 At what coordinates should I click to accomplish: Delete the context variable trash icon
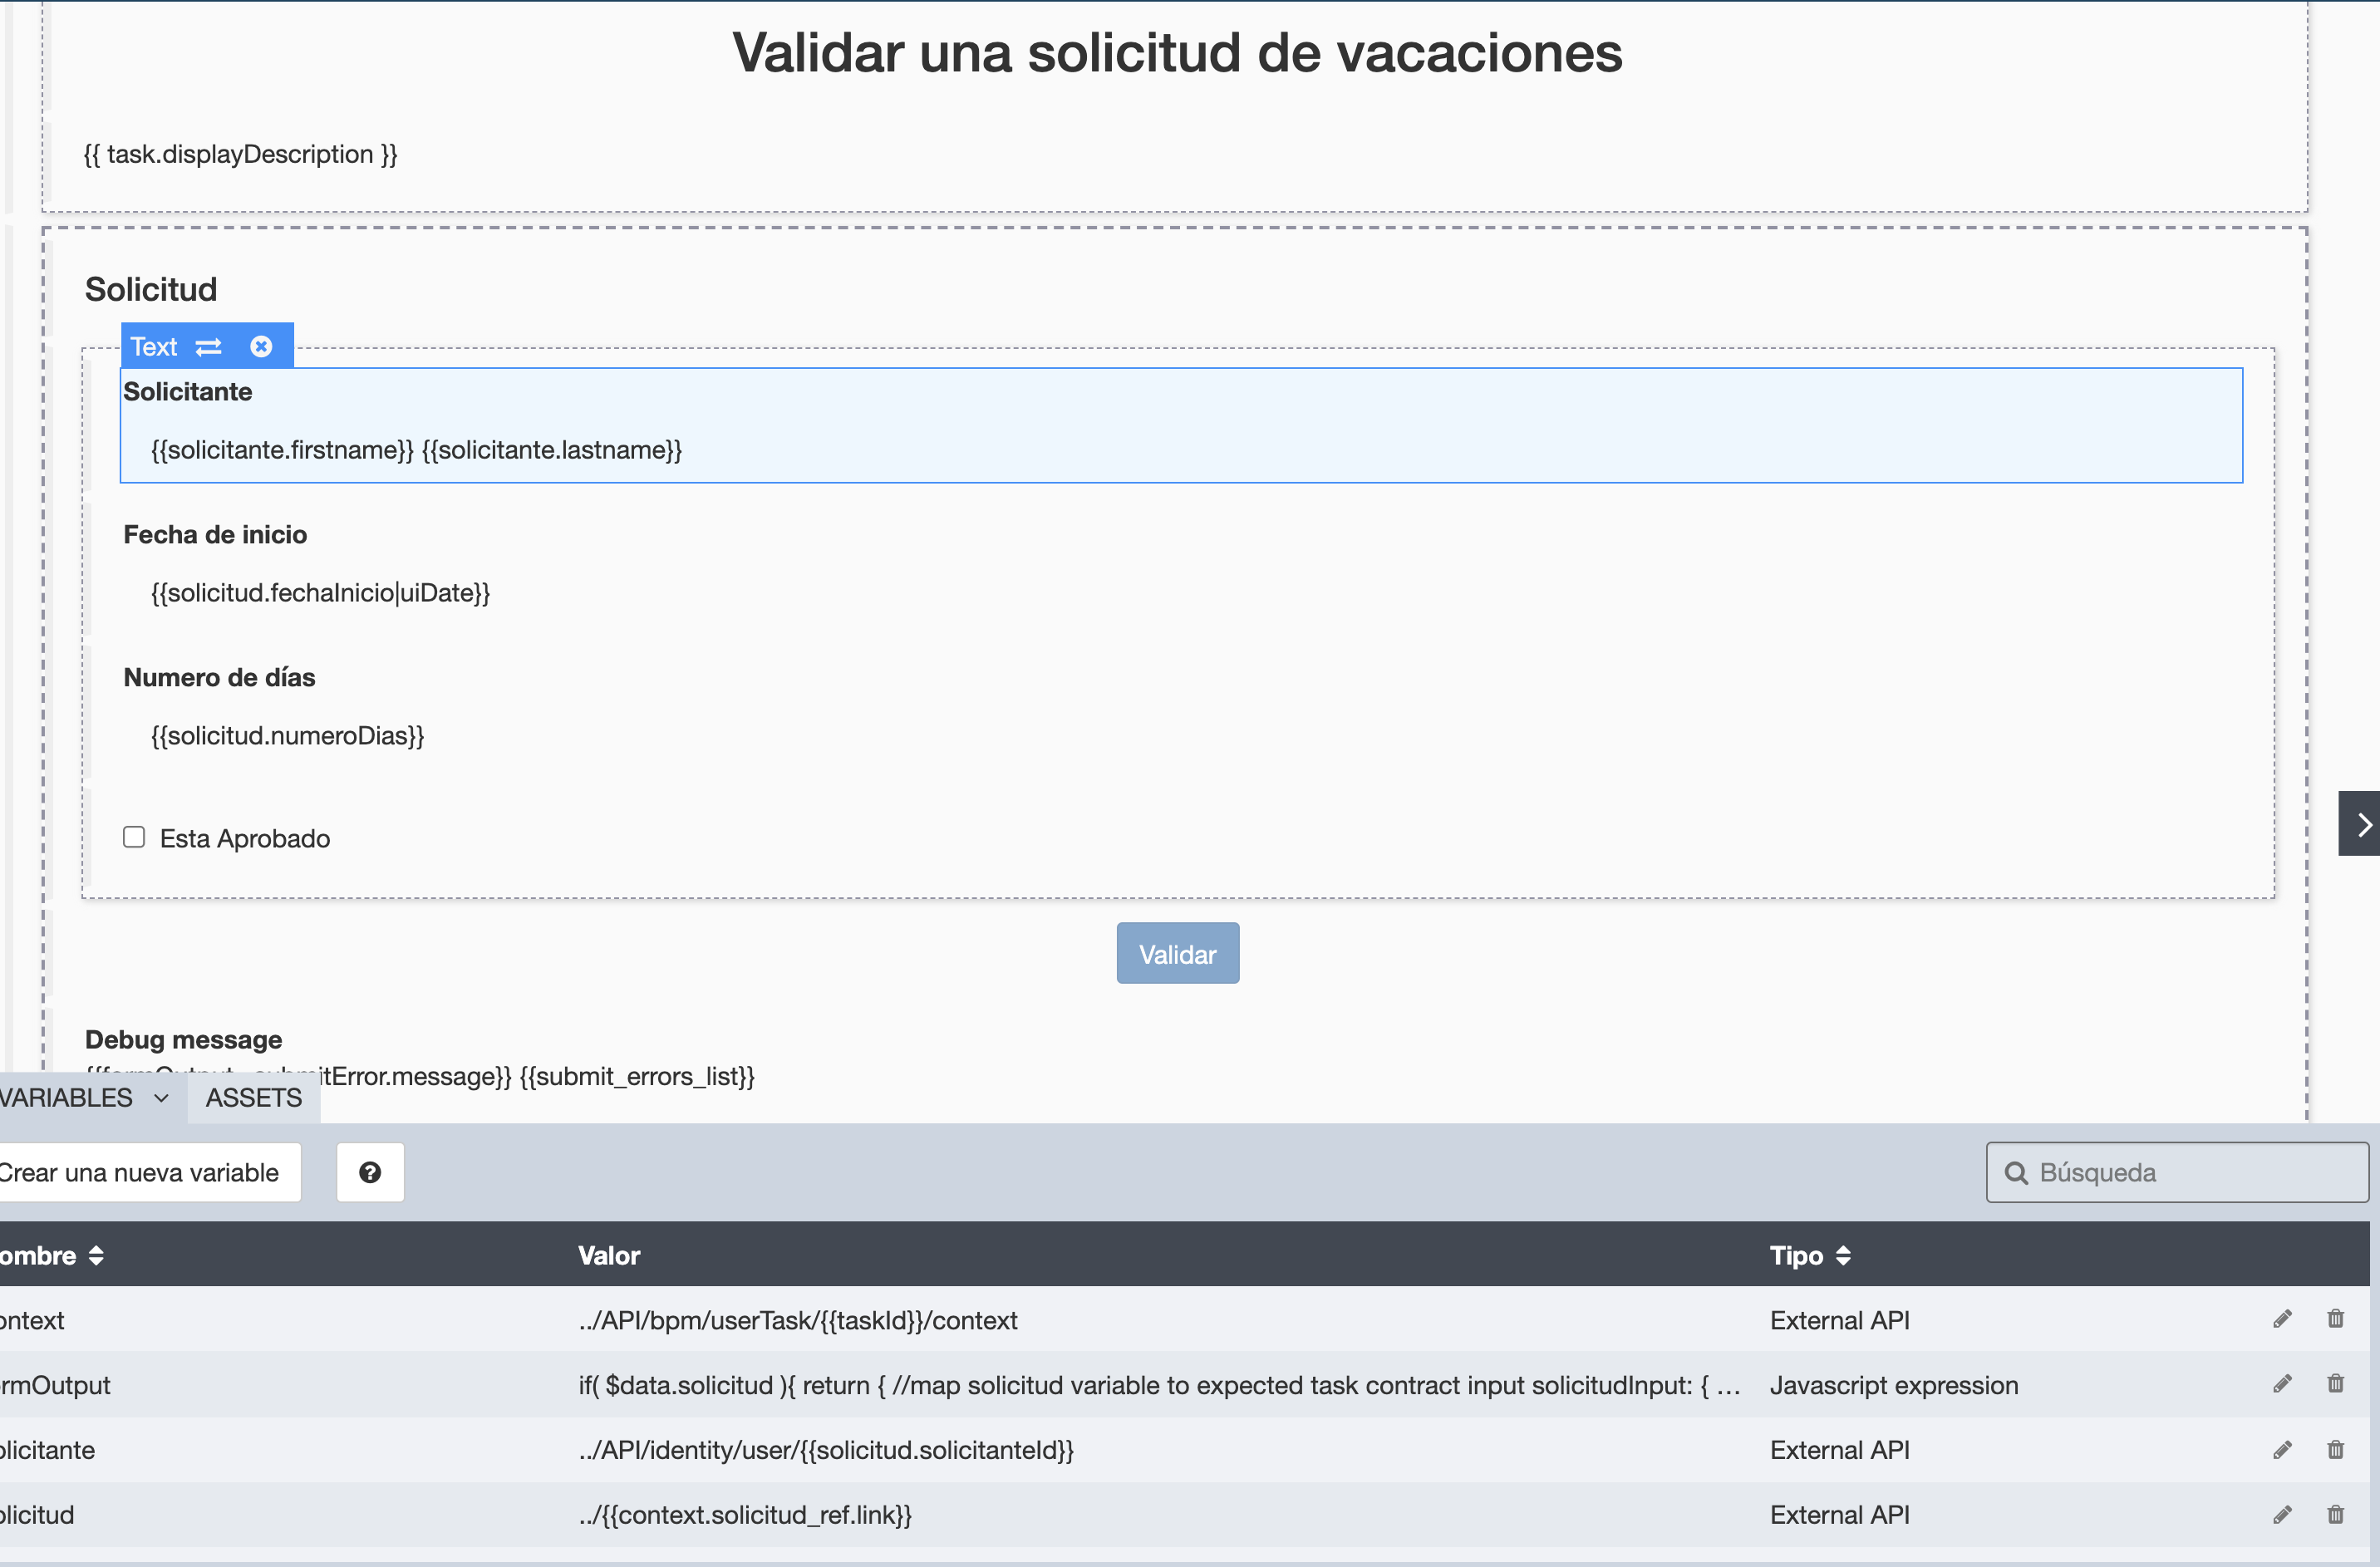[x=2335, y=1319]
